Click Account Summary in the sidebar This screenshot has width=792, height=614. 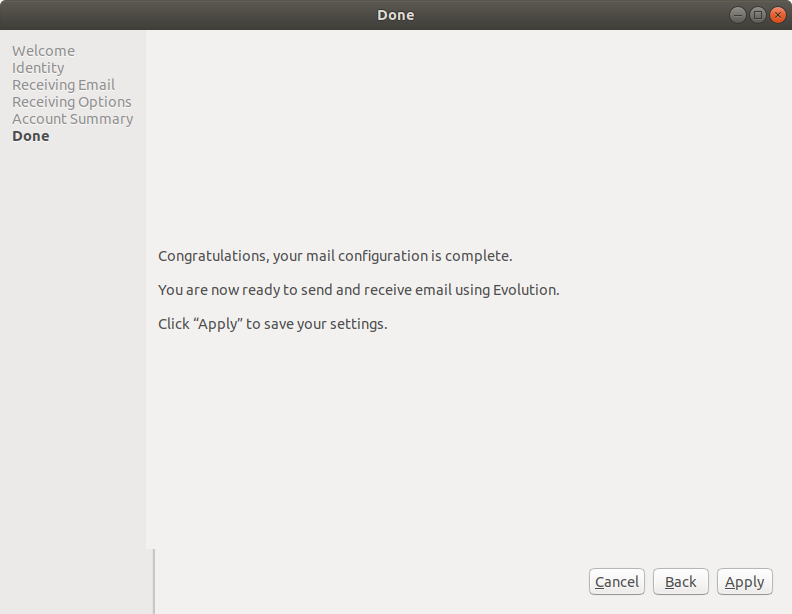[72, 119]
